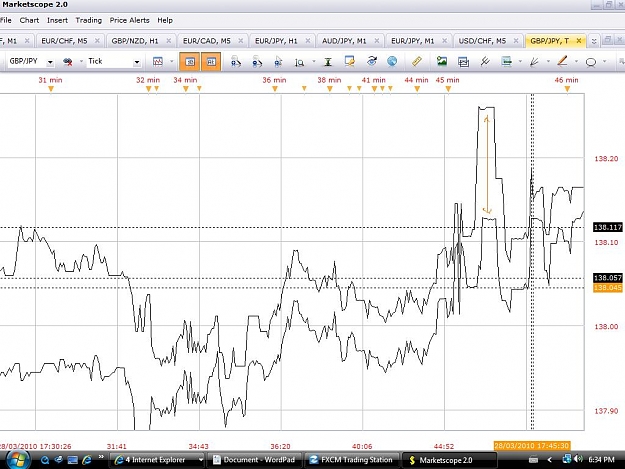
Task: Expand arrow beside fan lines tool
Action: pyautogui.click(x=548, y=61)
